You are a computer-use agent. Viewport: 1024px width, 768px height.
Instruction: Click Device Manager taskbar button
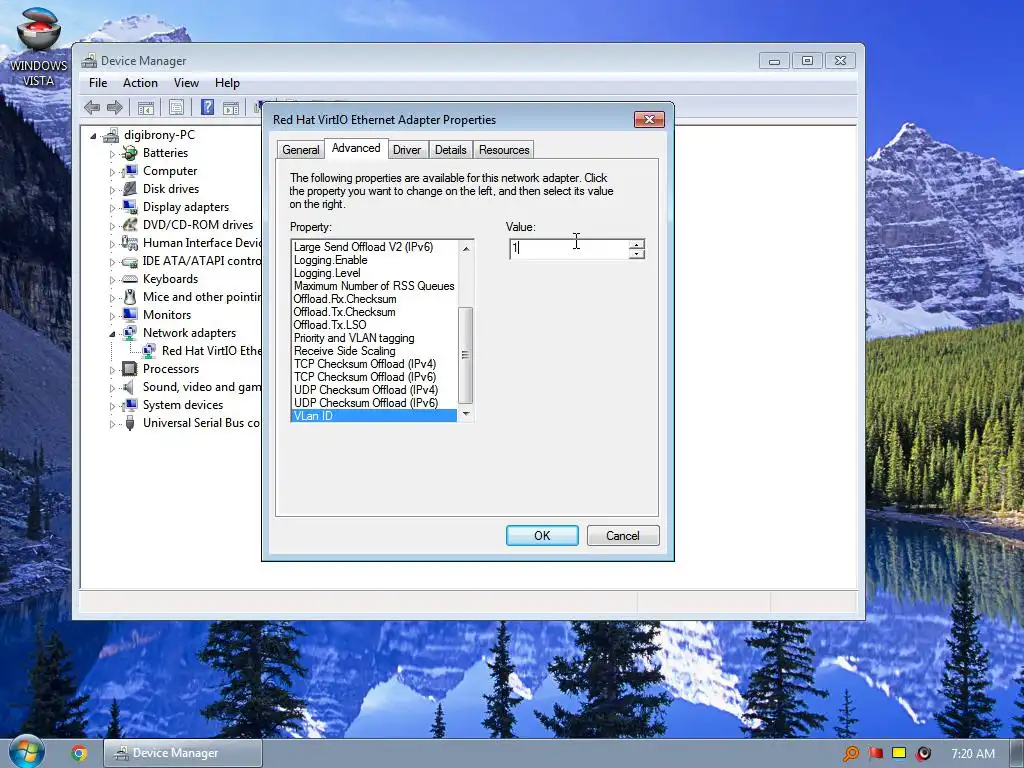183,753
